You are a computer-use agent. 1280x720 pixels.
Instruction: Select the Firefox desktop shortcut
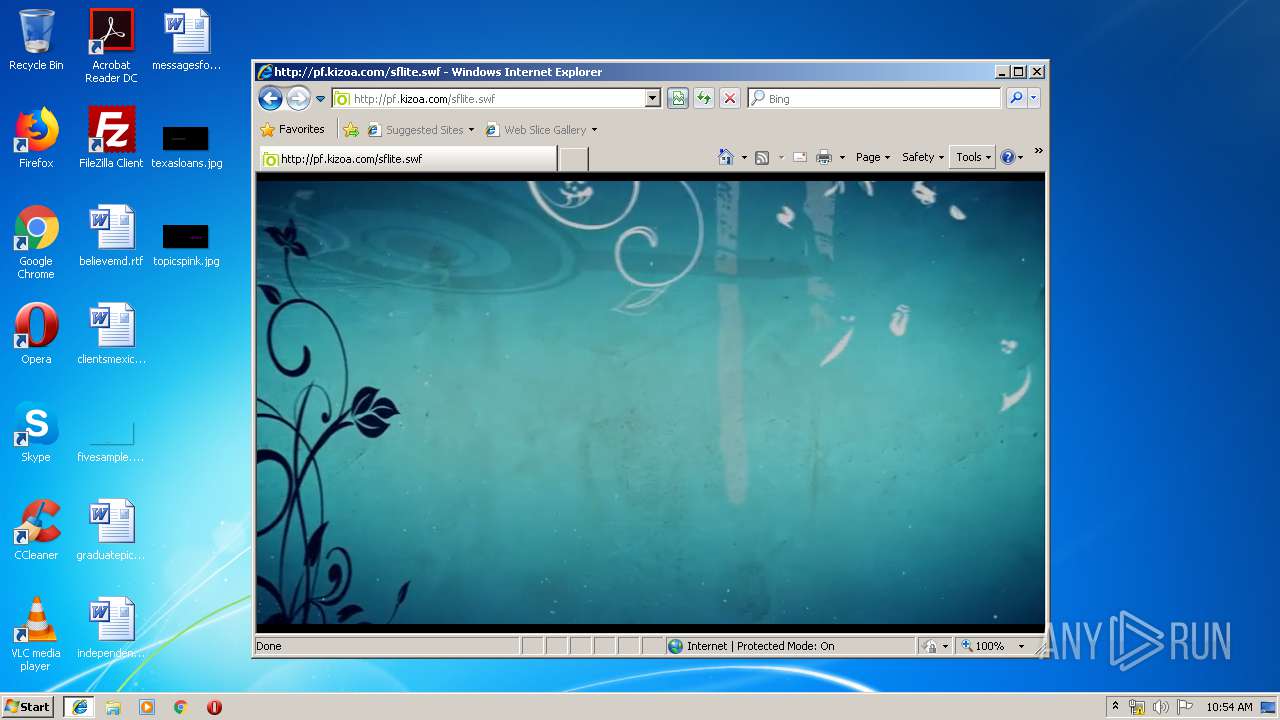36,138
